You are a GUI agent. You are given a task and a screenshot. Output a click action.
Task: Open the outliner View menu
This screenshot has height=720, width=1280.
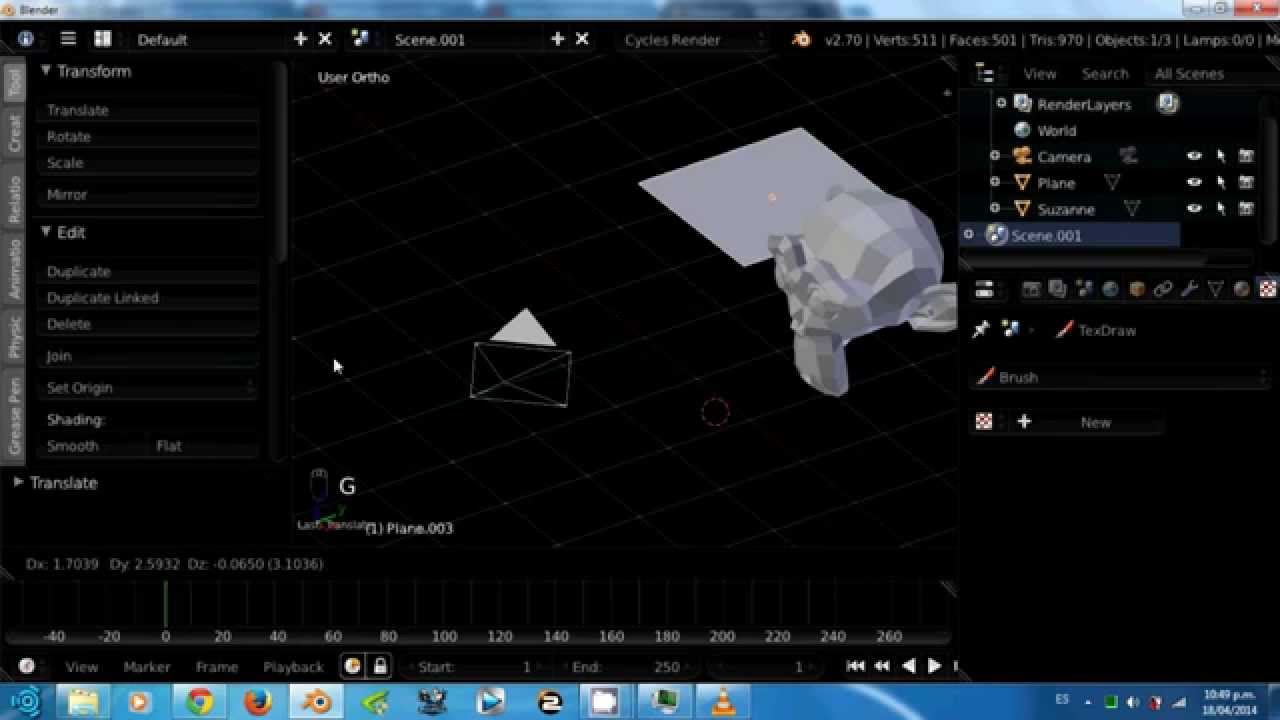1040,73
